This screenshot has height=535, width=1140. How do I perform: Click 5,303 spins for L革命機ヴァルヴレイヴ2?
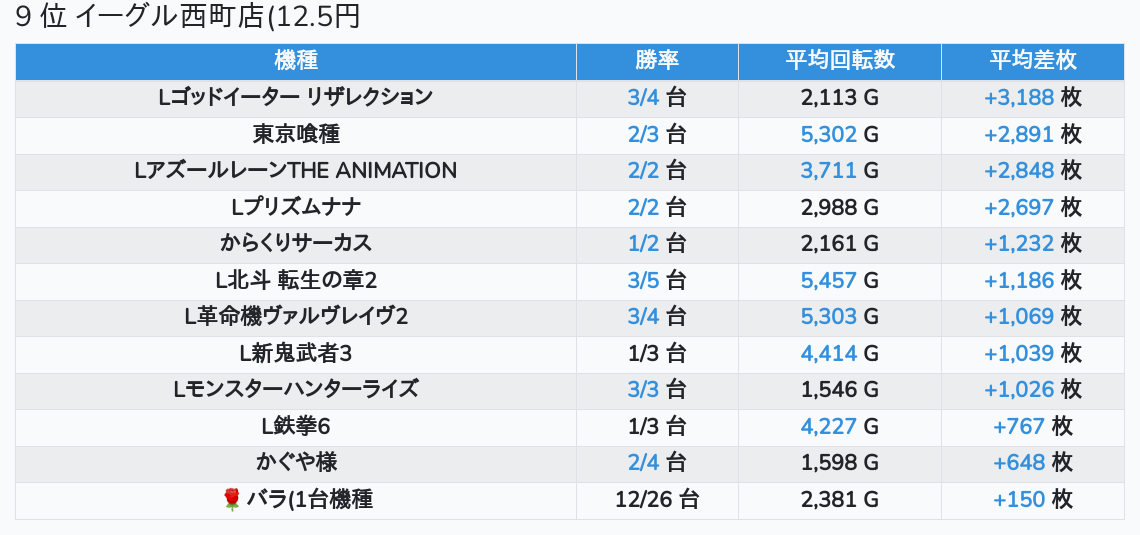click(828, 316)
